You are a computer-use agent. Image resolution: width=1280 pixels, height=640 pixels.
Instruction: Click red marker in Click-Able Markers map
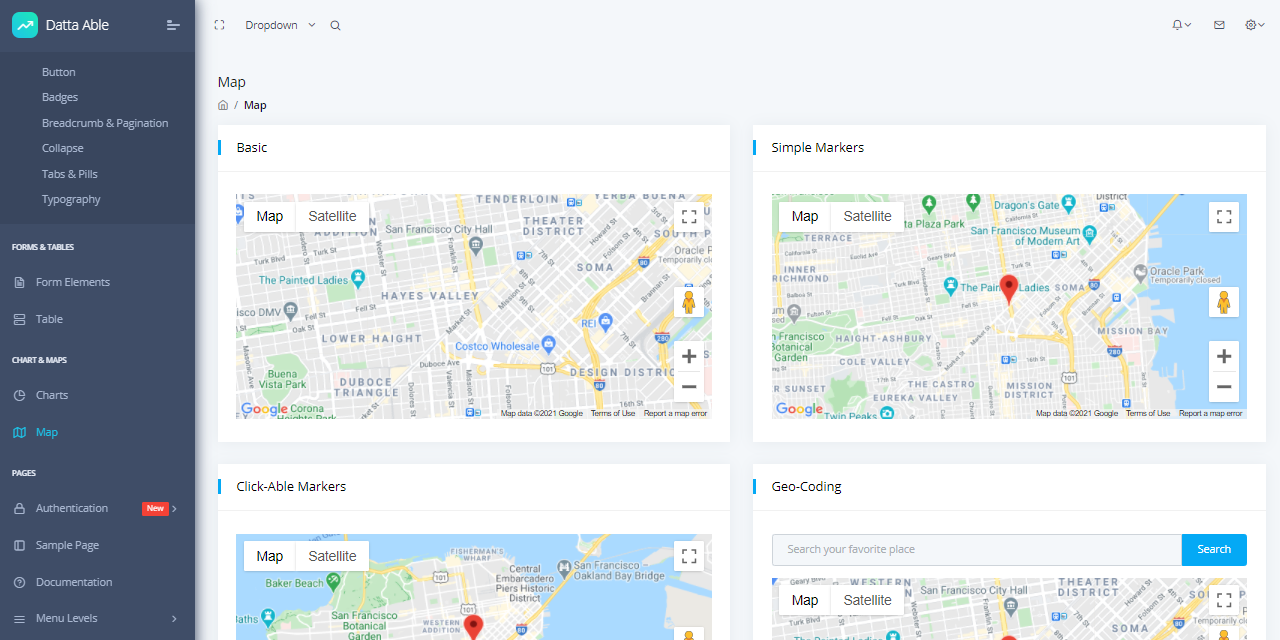[474, 628]
